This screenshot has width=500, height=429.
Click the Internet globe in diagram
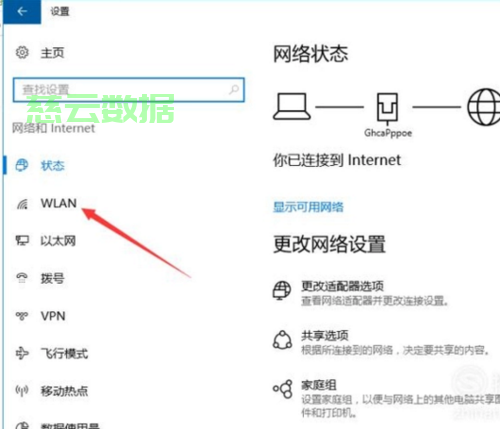(484, 107)
